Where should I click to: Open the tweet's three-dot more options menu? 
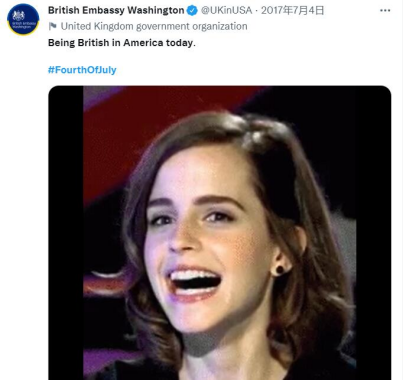[385, 11]
